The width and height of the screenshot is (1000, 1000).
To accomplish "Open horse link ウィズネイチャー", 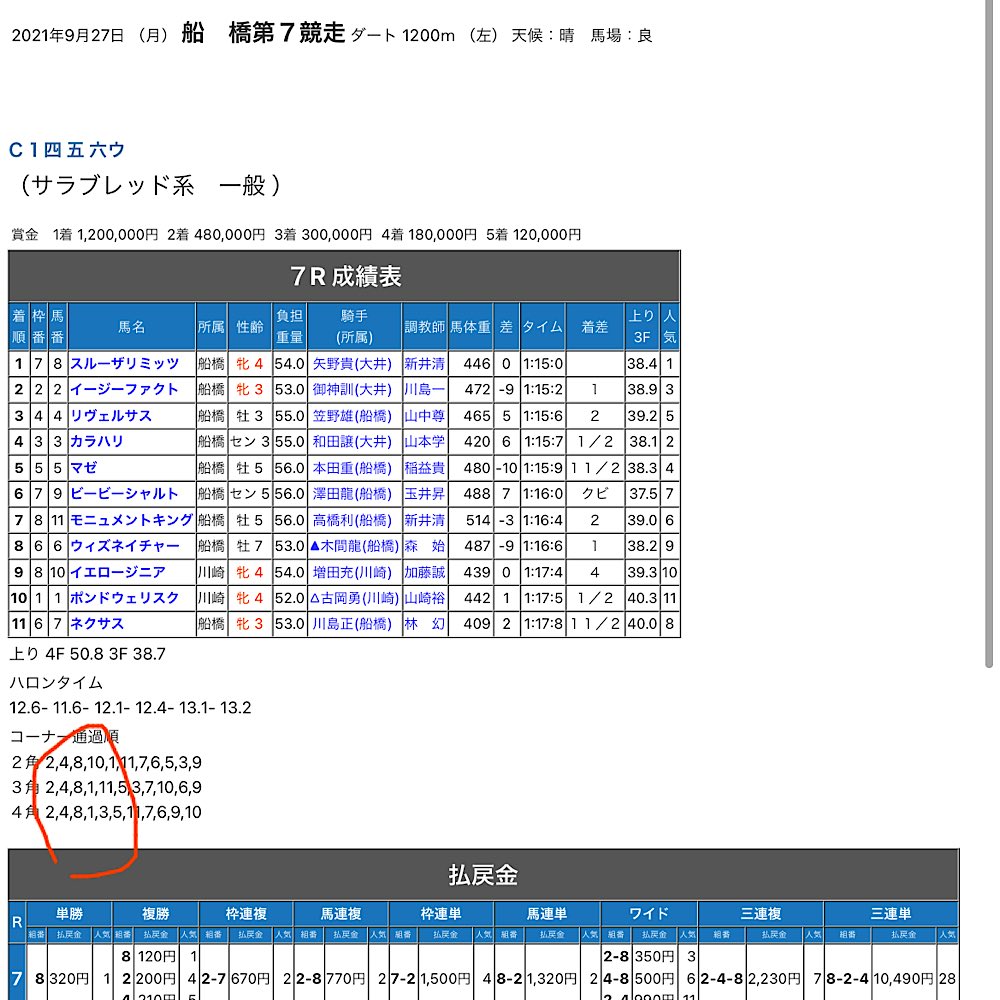I will 125,546.
